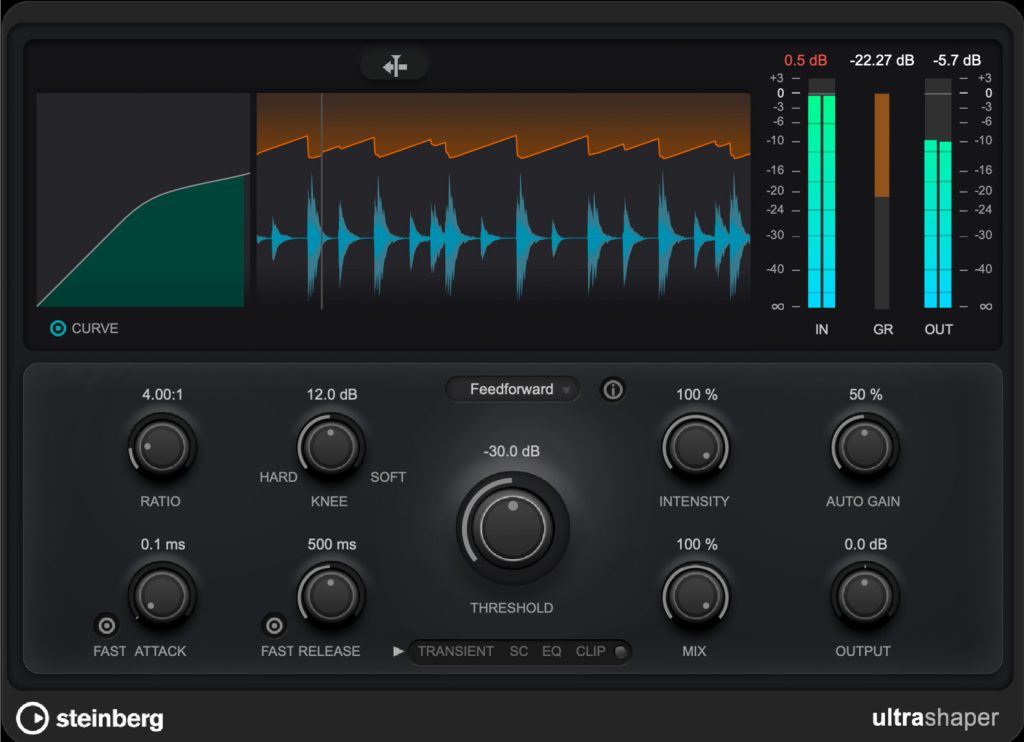Click the Threshold value -30.0 dB field
Viewport: 1024px width, 742px height.
pyautogui.click(x=512, y=451)
